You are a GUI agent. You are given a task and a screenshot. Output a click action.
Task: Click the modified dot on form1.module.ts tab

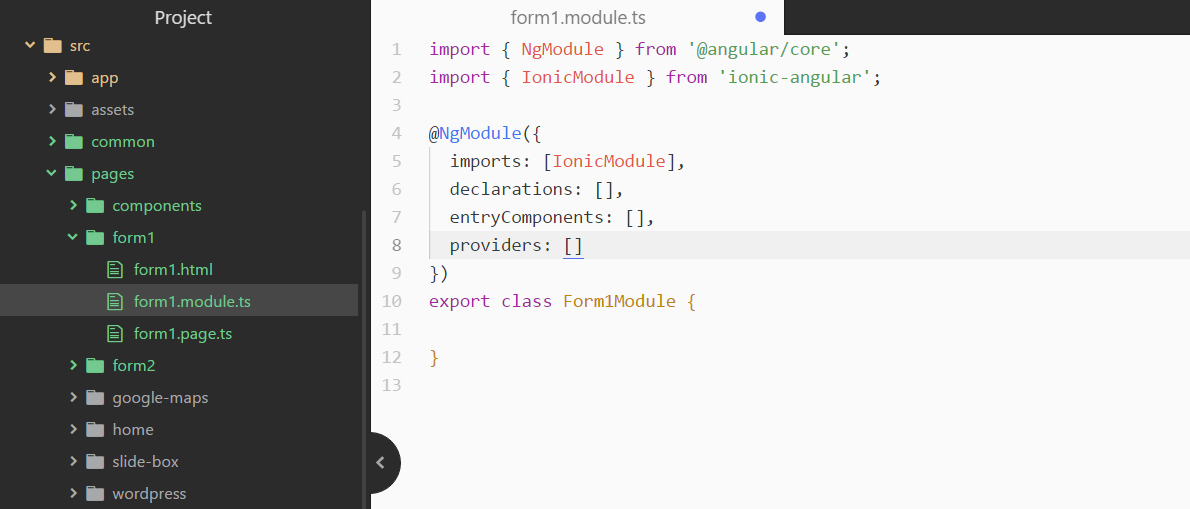pyautogui.click(x=760, y=17)
